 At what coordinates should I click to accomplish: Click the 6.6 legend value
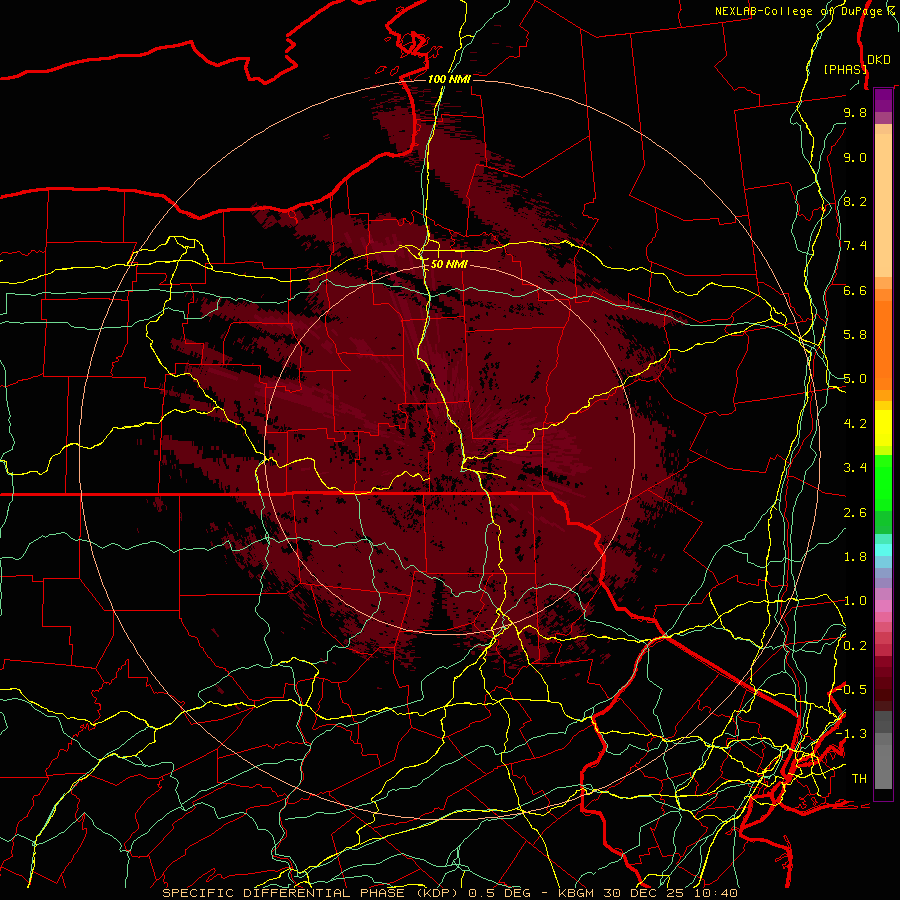pyautogui.click(x=855, y=290)
